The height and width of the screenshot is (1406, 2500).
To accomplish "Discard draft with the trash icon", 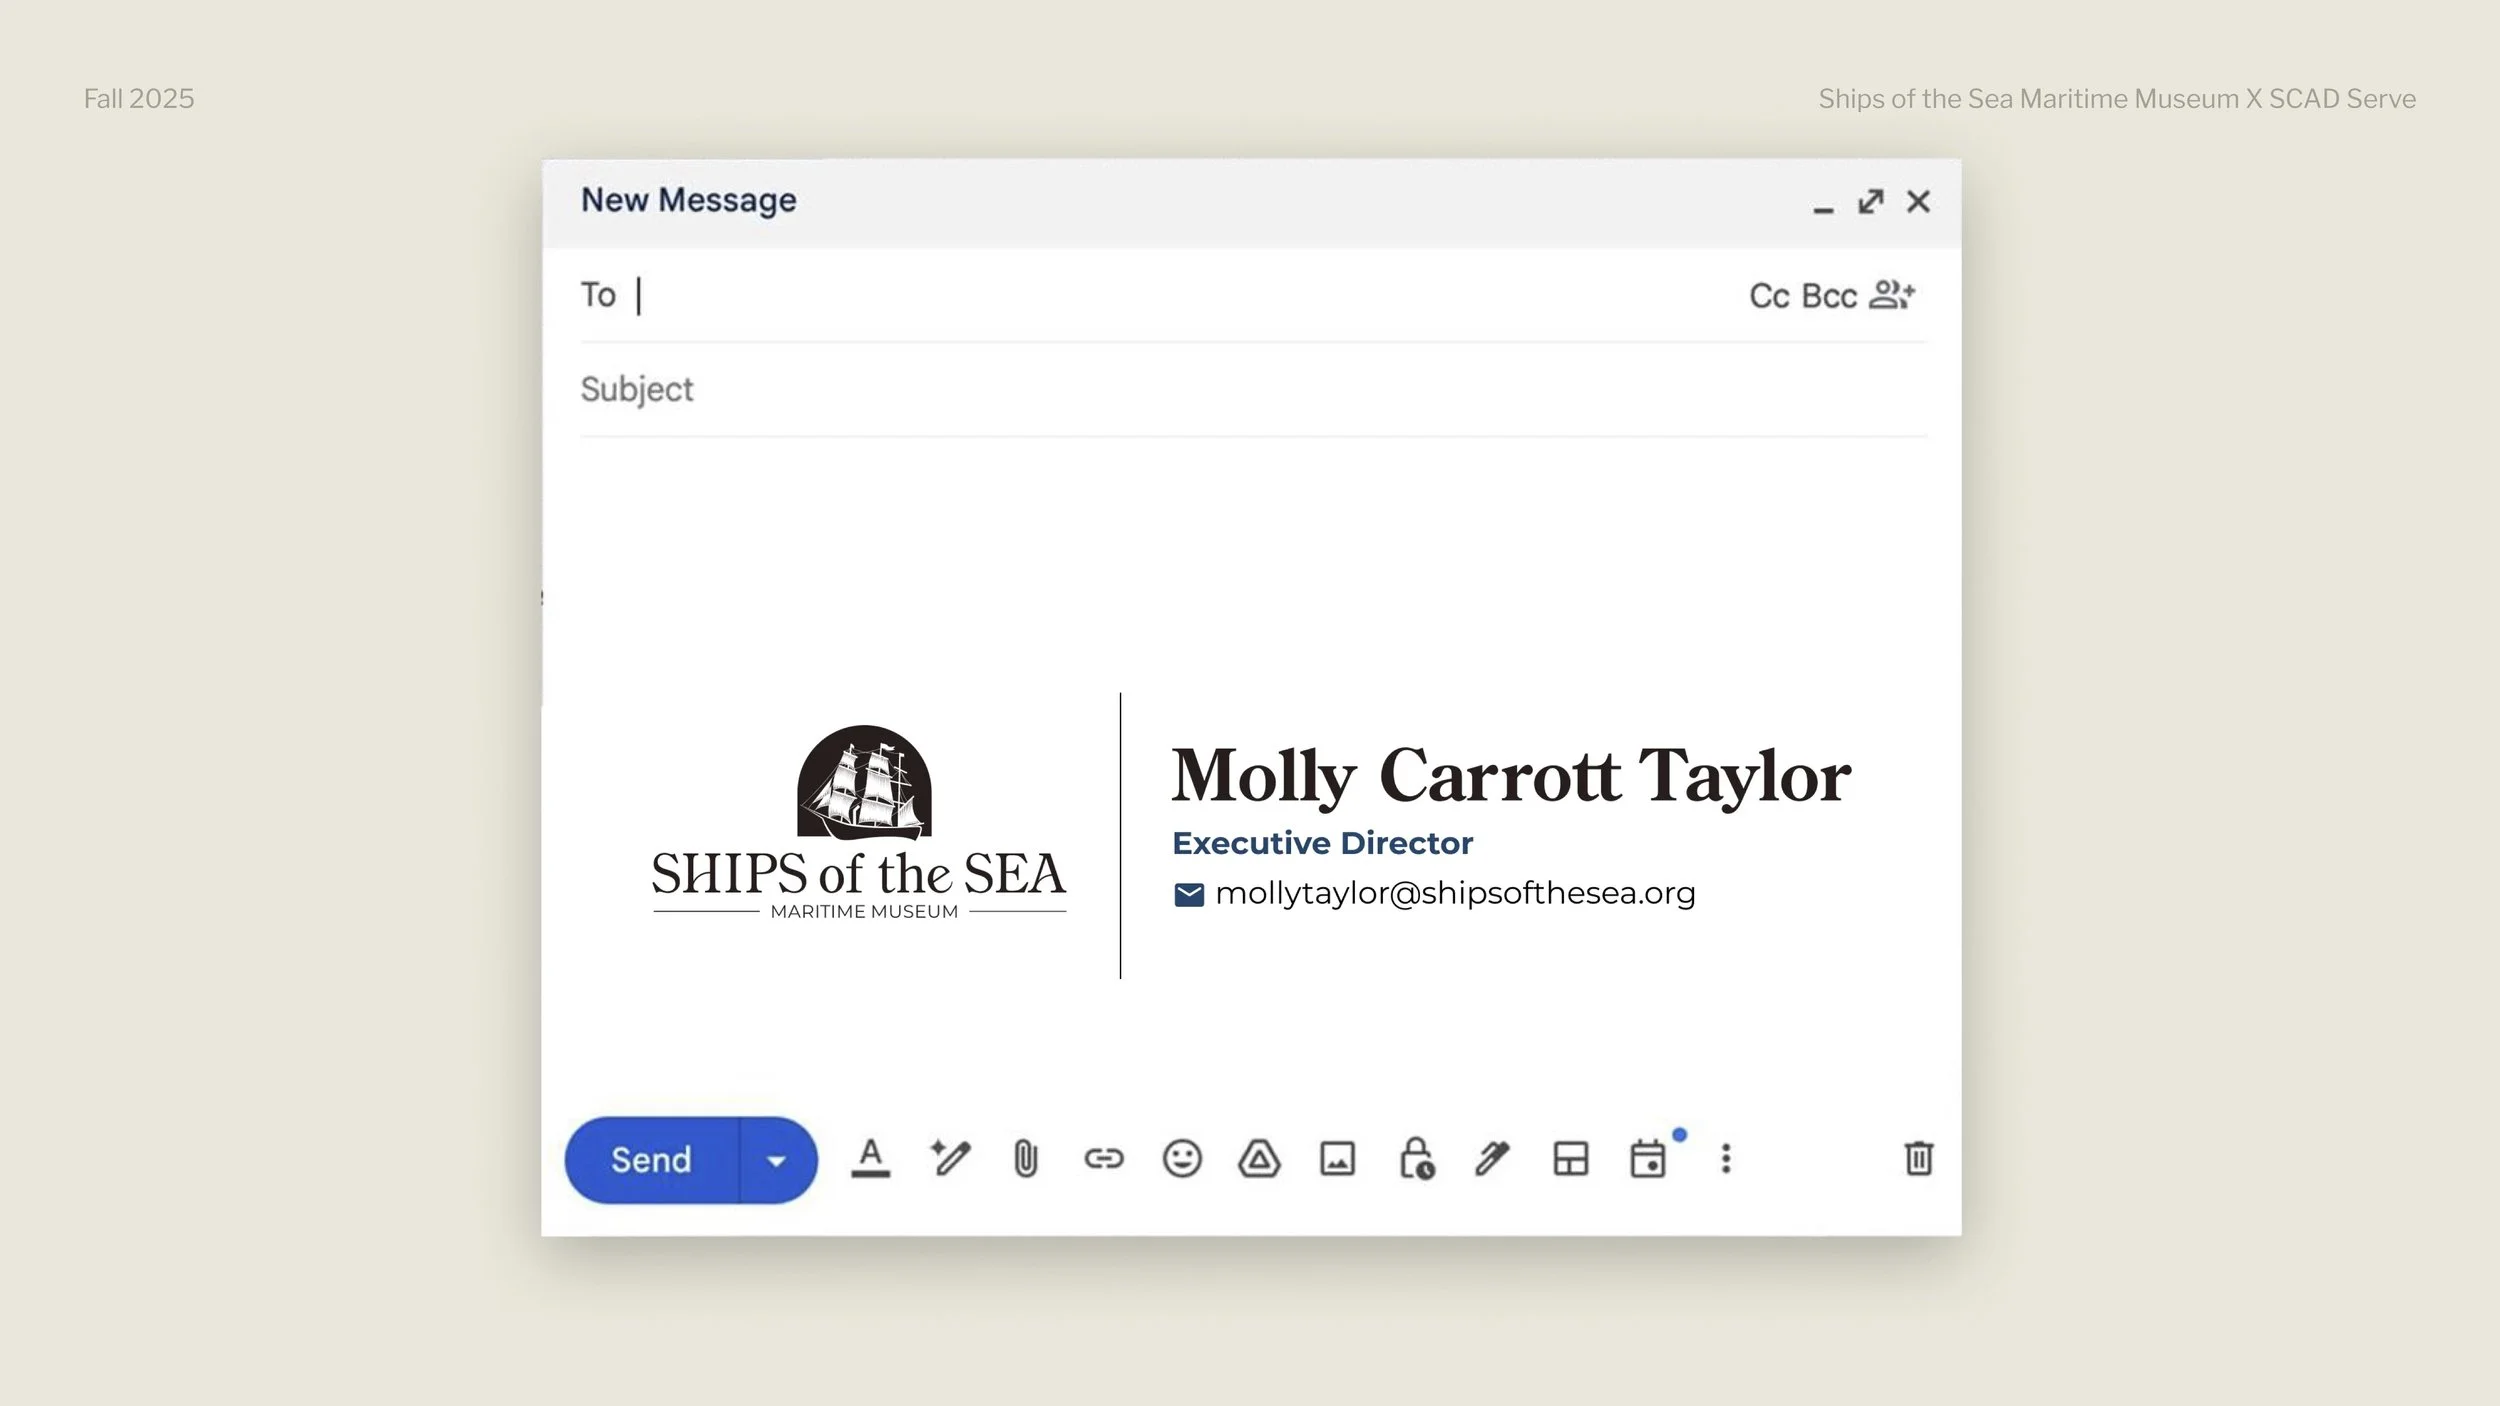I will [1919, 1159].
